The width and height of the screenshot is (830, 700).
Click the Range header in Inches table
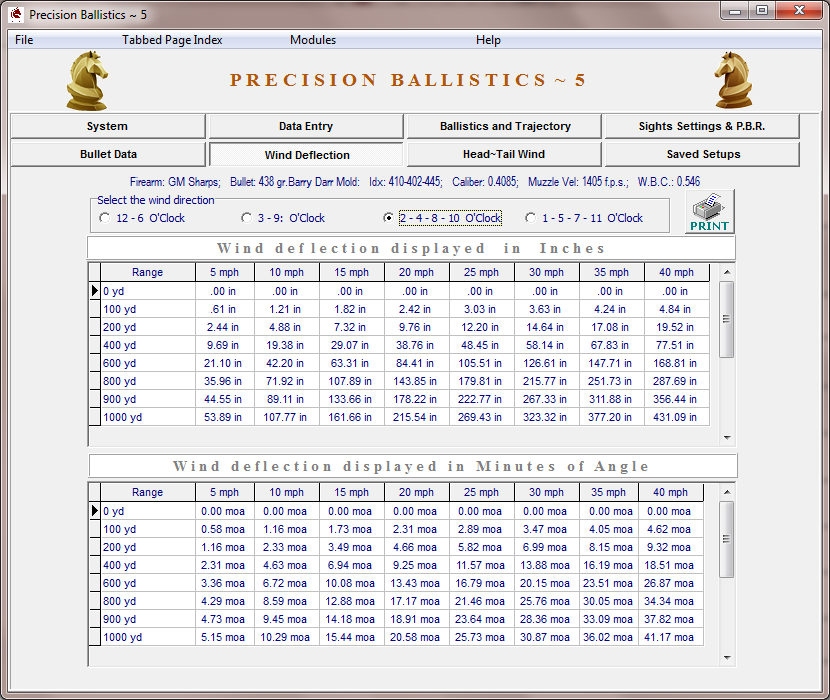tap(148, 272)
